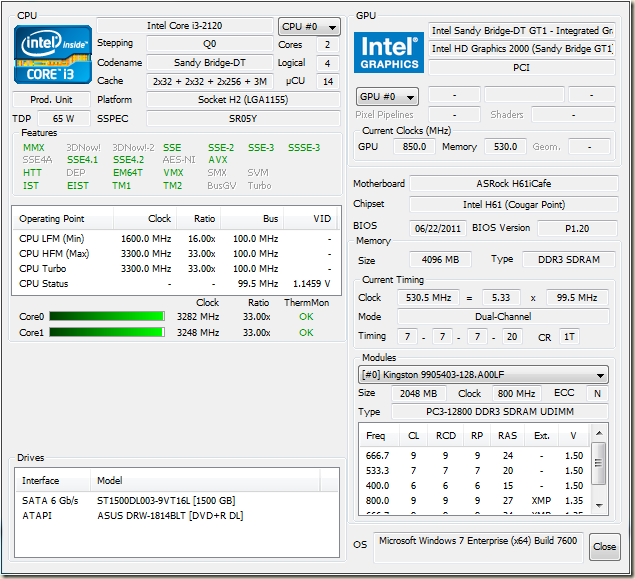Open the CPU #0 selector dropdown

[x=309, y=27]
